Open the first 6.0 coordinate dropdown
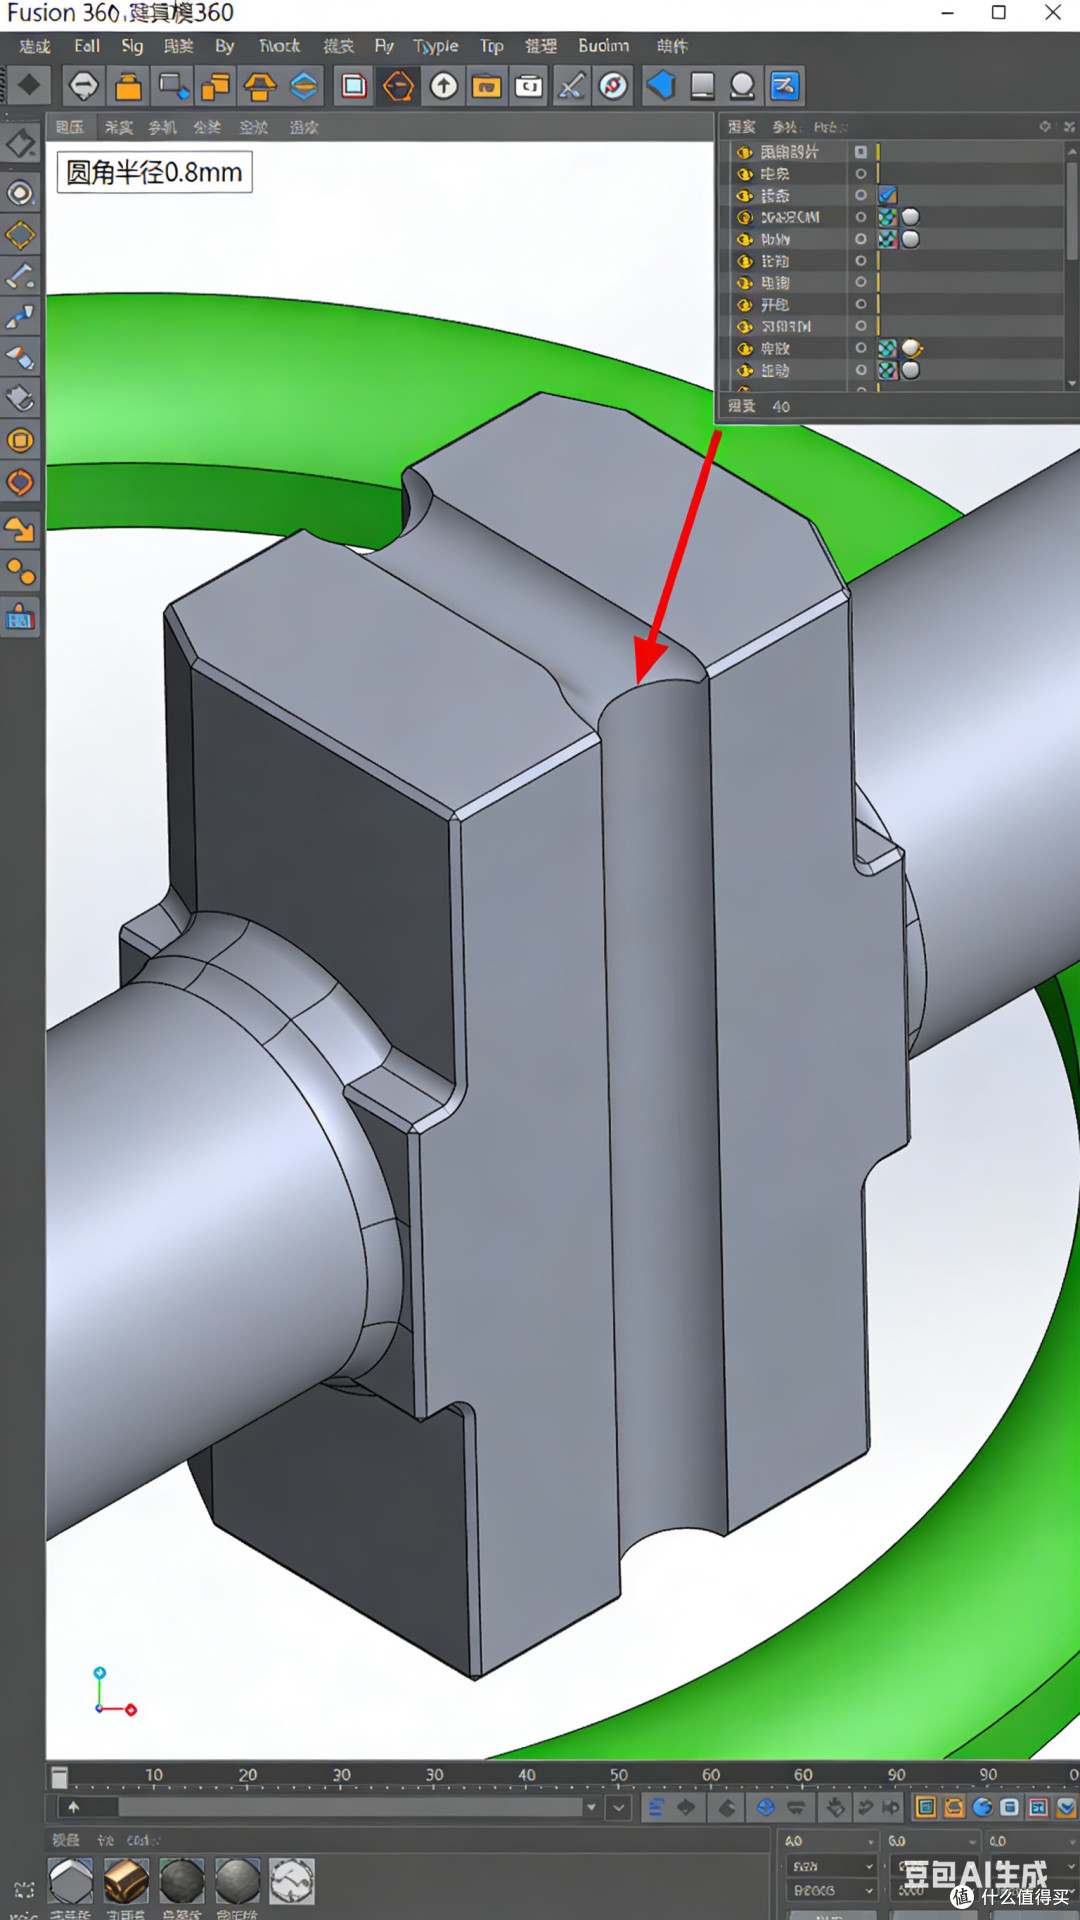The width and height of the screenshot is (1080, 1920). click(x=932, y=1841)
